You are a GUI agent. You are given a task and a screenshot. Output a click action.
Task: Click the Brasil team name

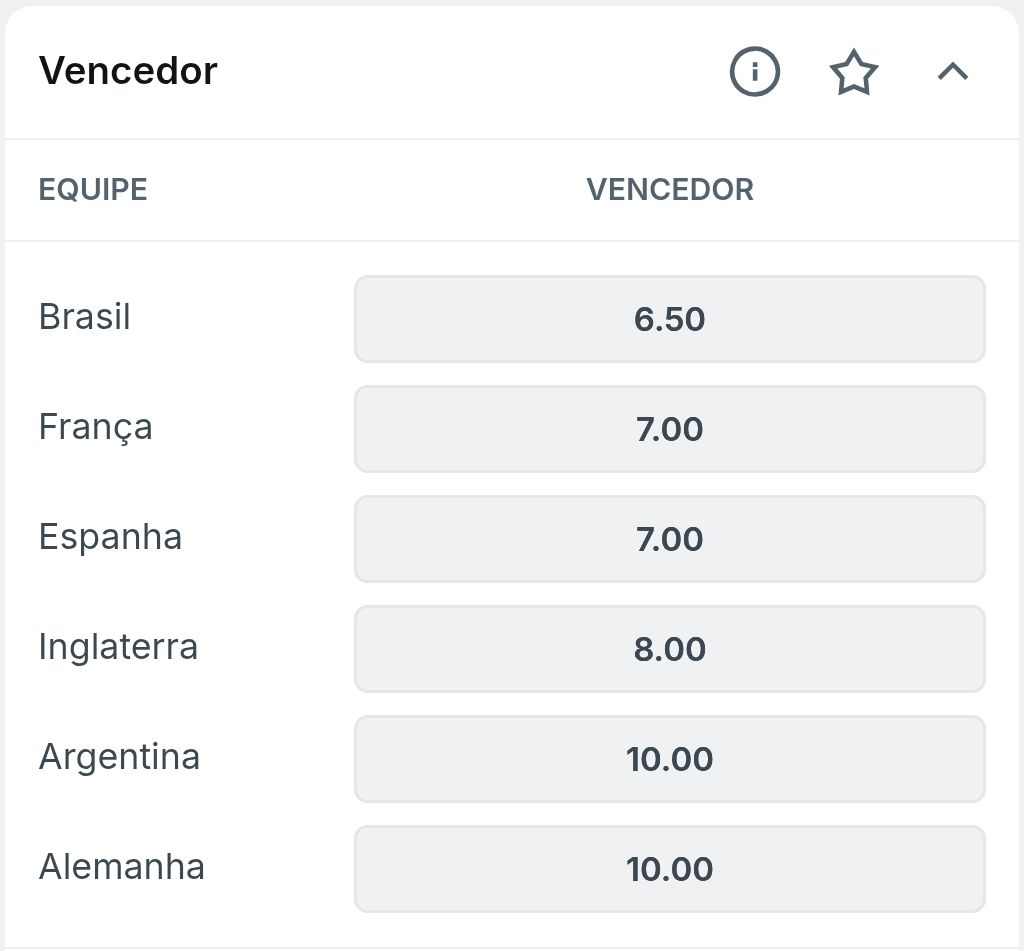(x=85, y=317)
